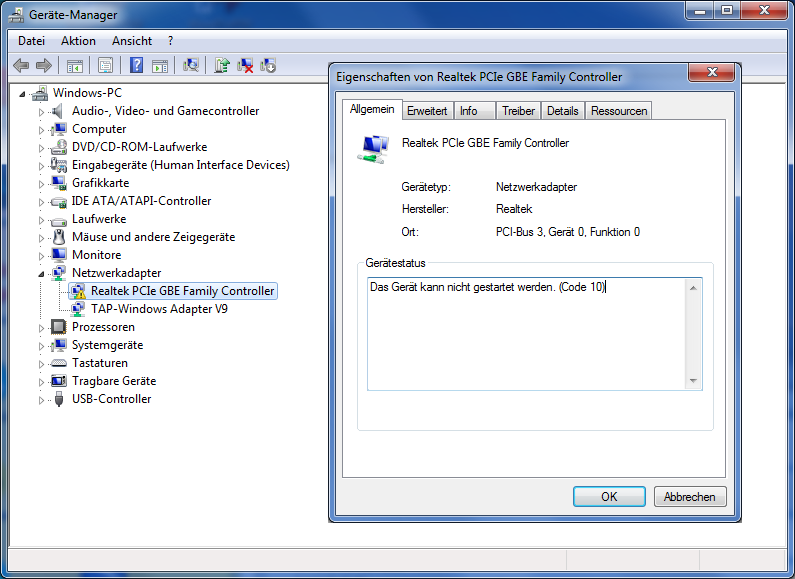
Task: Click the Forward arrow toolbar icon
Action: pos(44,65)
